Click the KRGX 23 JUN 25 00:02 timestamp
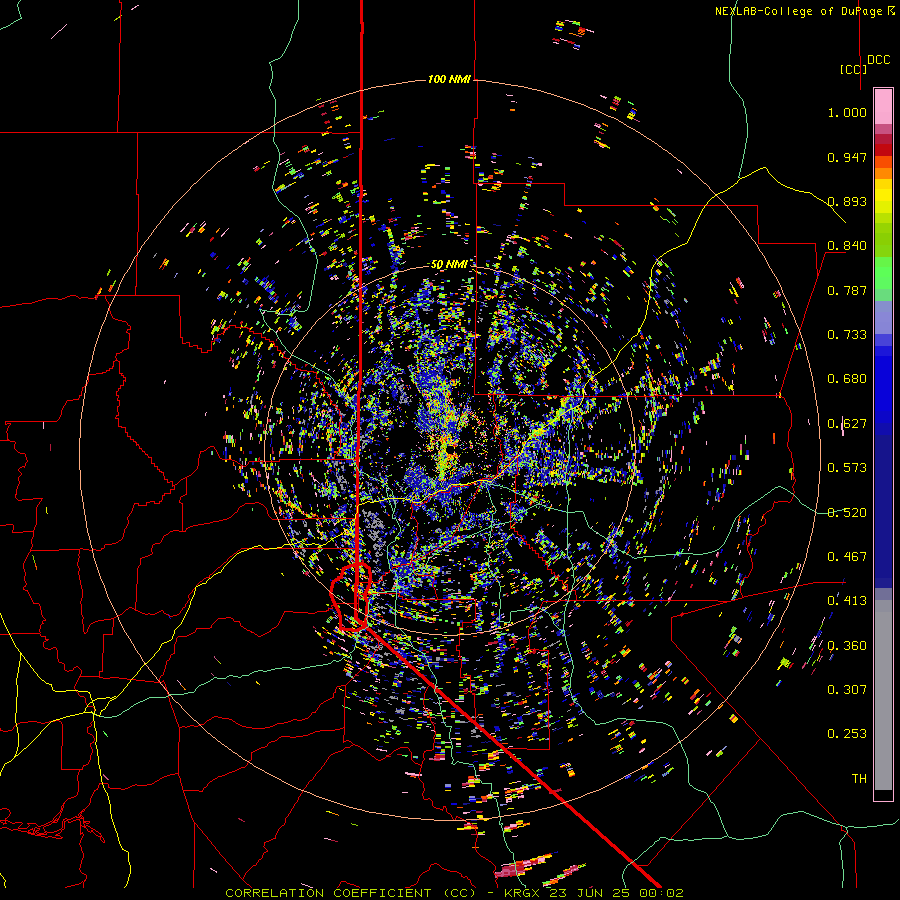 [593, 893]
